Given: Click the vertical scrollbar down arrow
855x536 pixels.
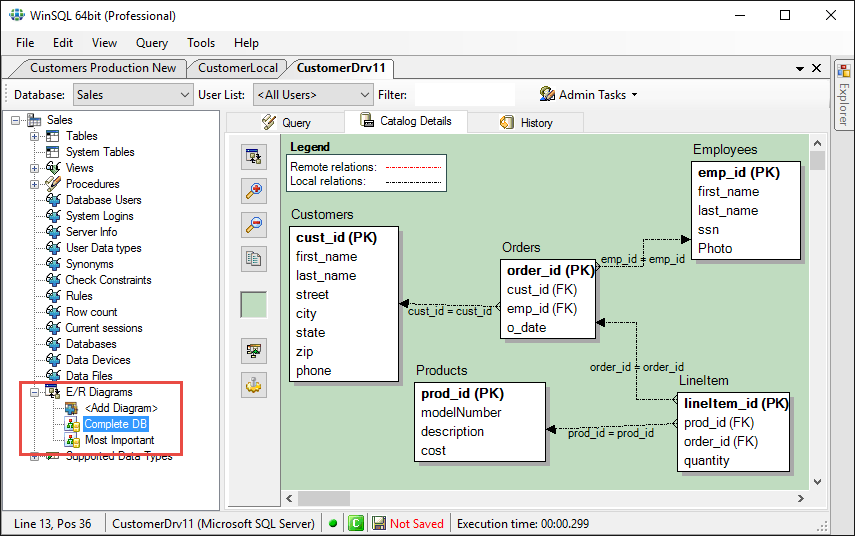Looking at the screenshot, I should pyautogui.click(x=817, y=481).
